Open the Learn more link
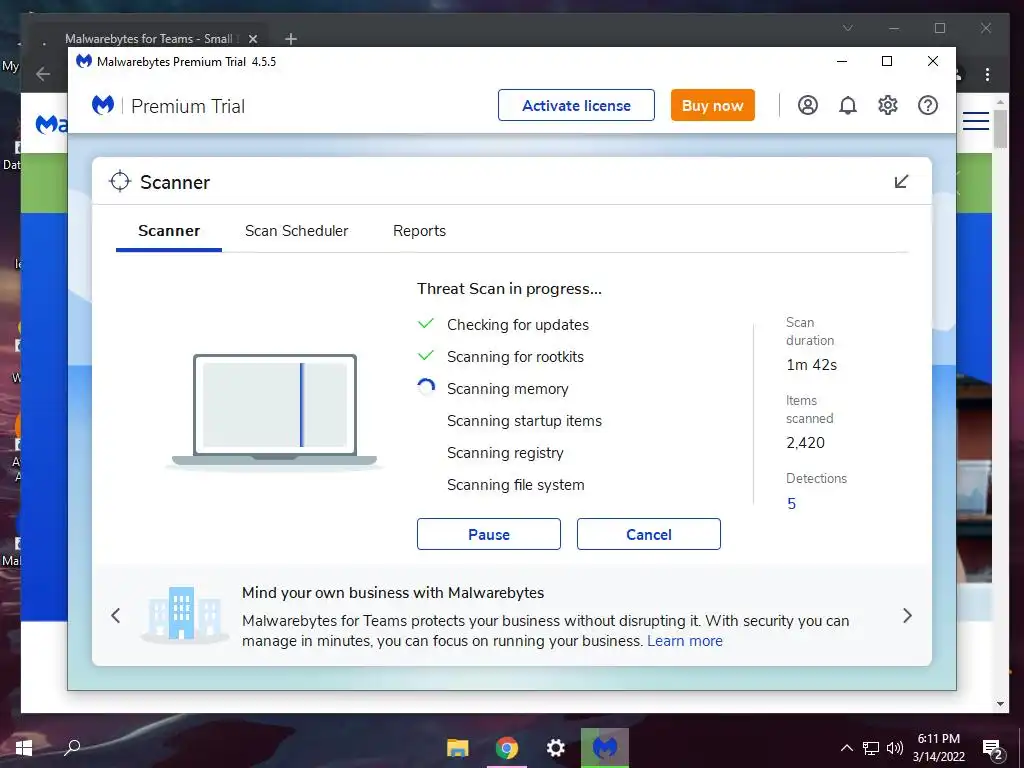The height and width of the screenshot is (768, 1024). (685, 641)
